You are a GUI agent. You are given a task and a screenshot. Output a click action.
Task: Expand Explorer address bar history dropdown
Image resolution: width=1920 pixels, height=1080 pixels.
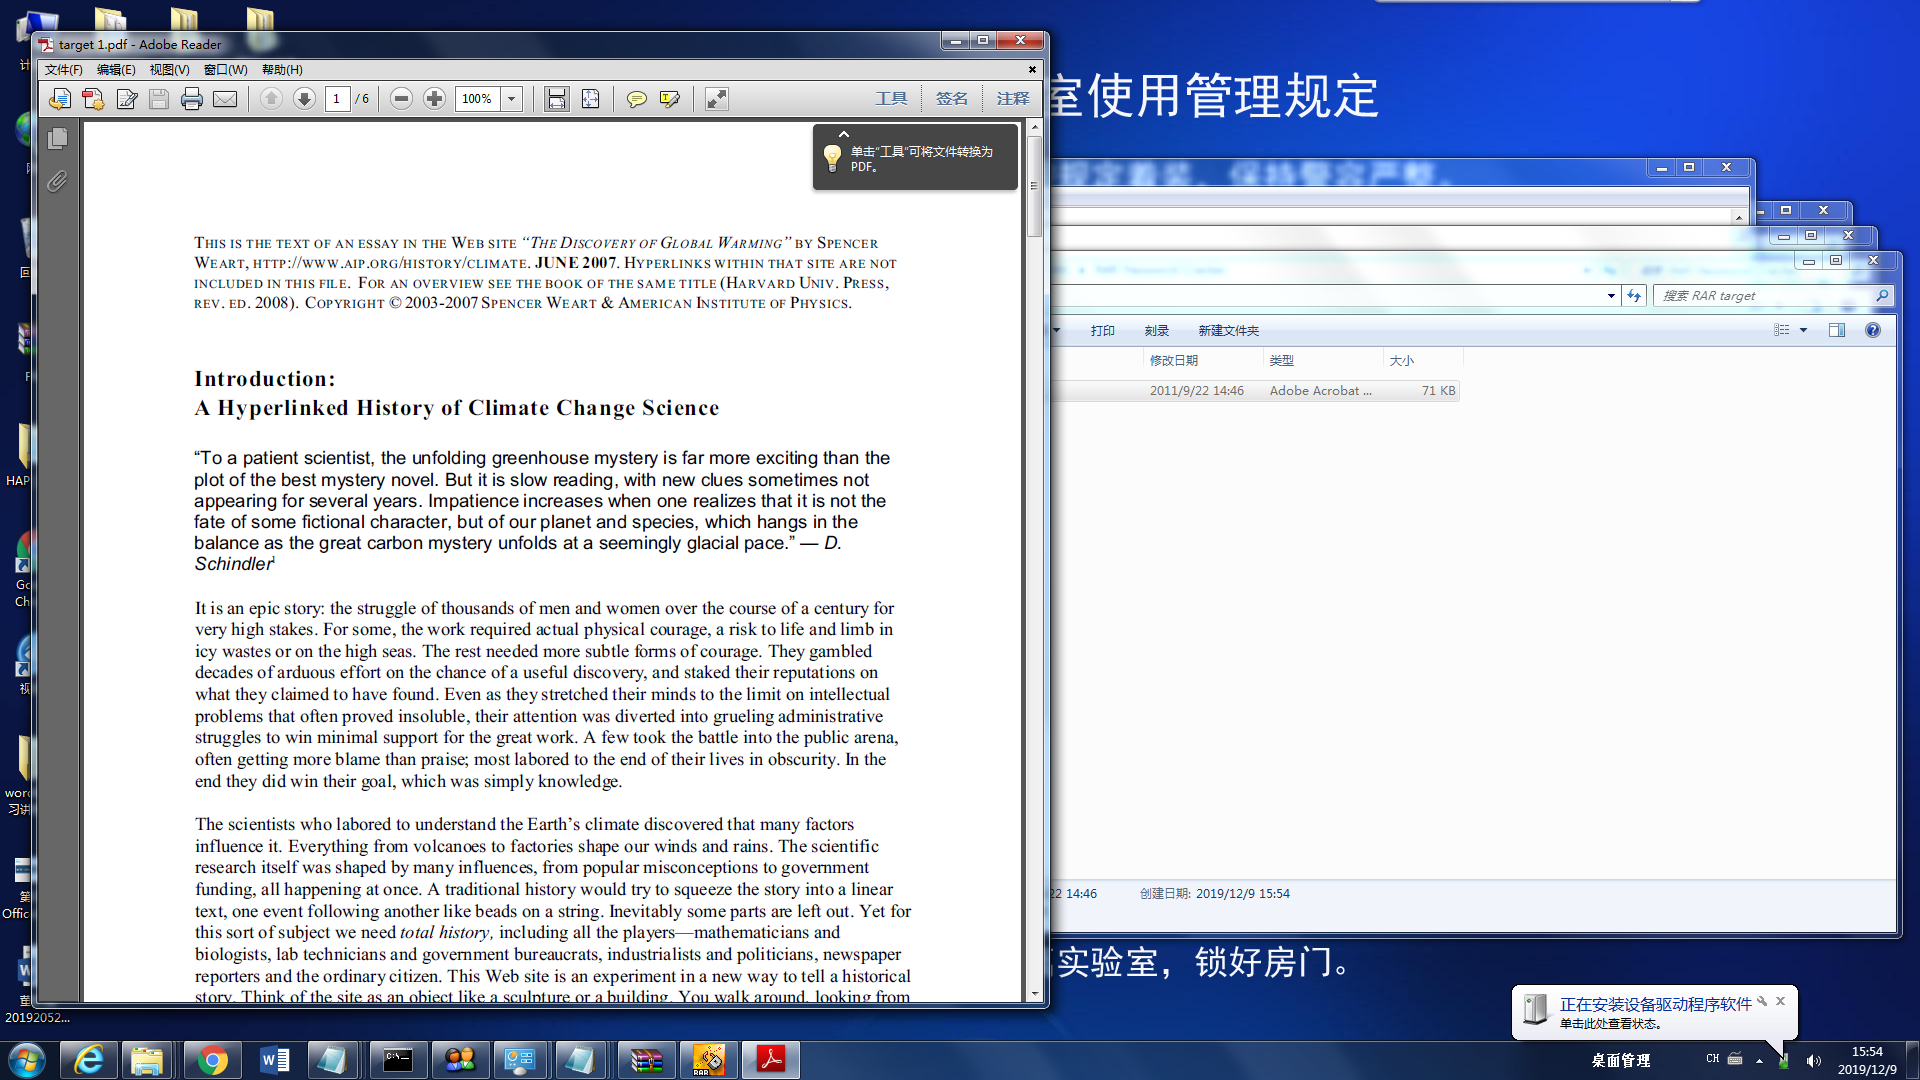[1611, 296]
